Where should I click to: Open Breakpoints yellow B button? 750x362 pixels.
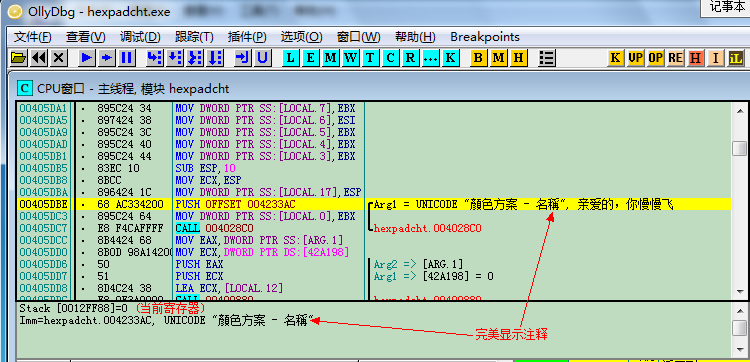pos(478,58)
